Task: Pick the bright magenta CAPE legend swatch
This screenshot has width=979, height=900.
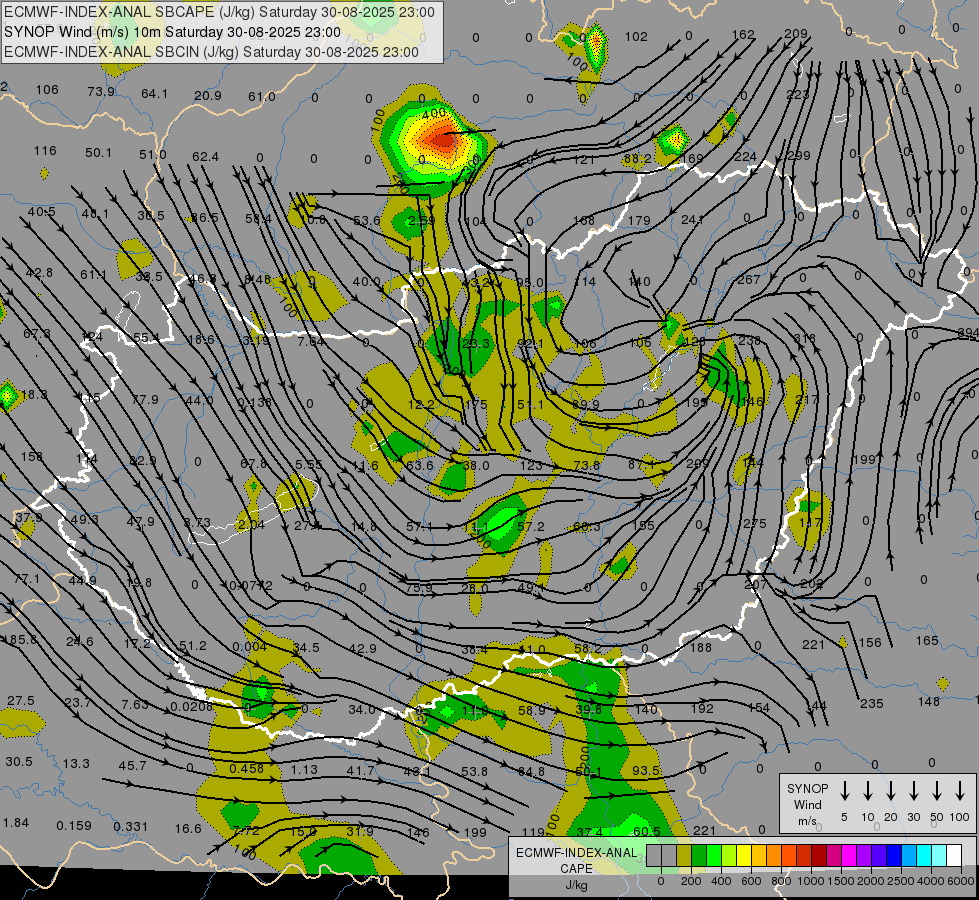Action: (x=849, y=856)
